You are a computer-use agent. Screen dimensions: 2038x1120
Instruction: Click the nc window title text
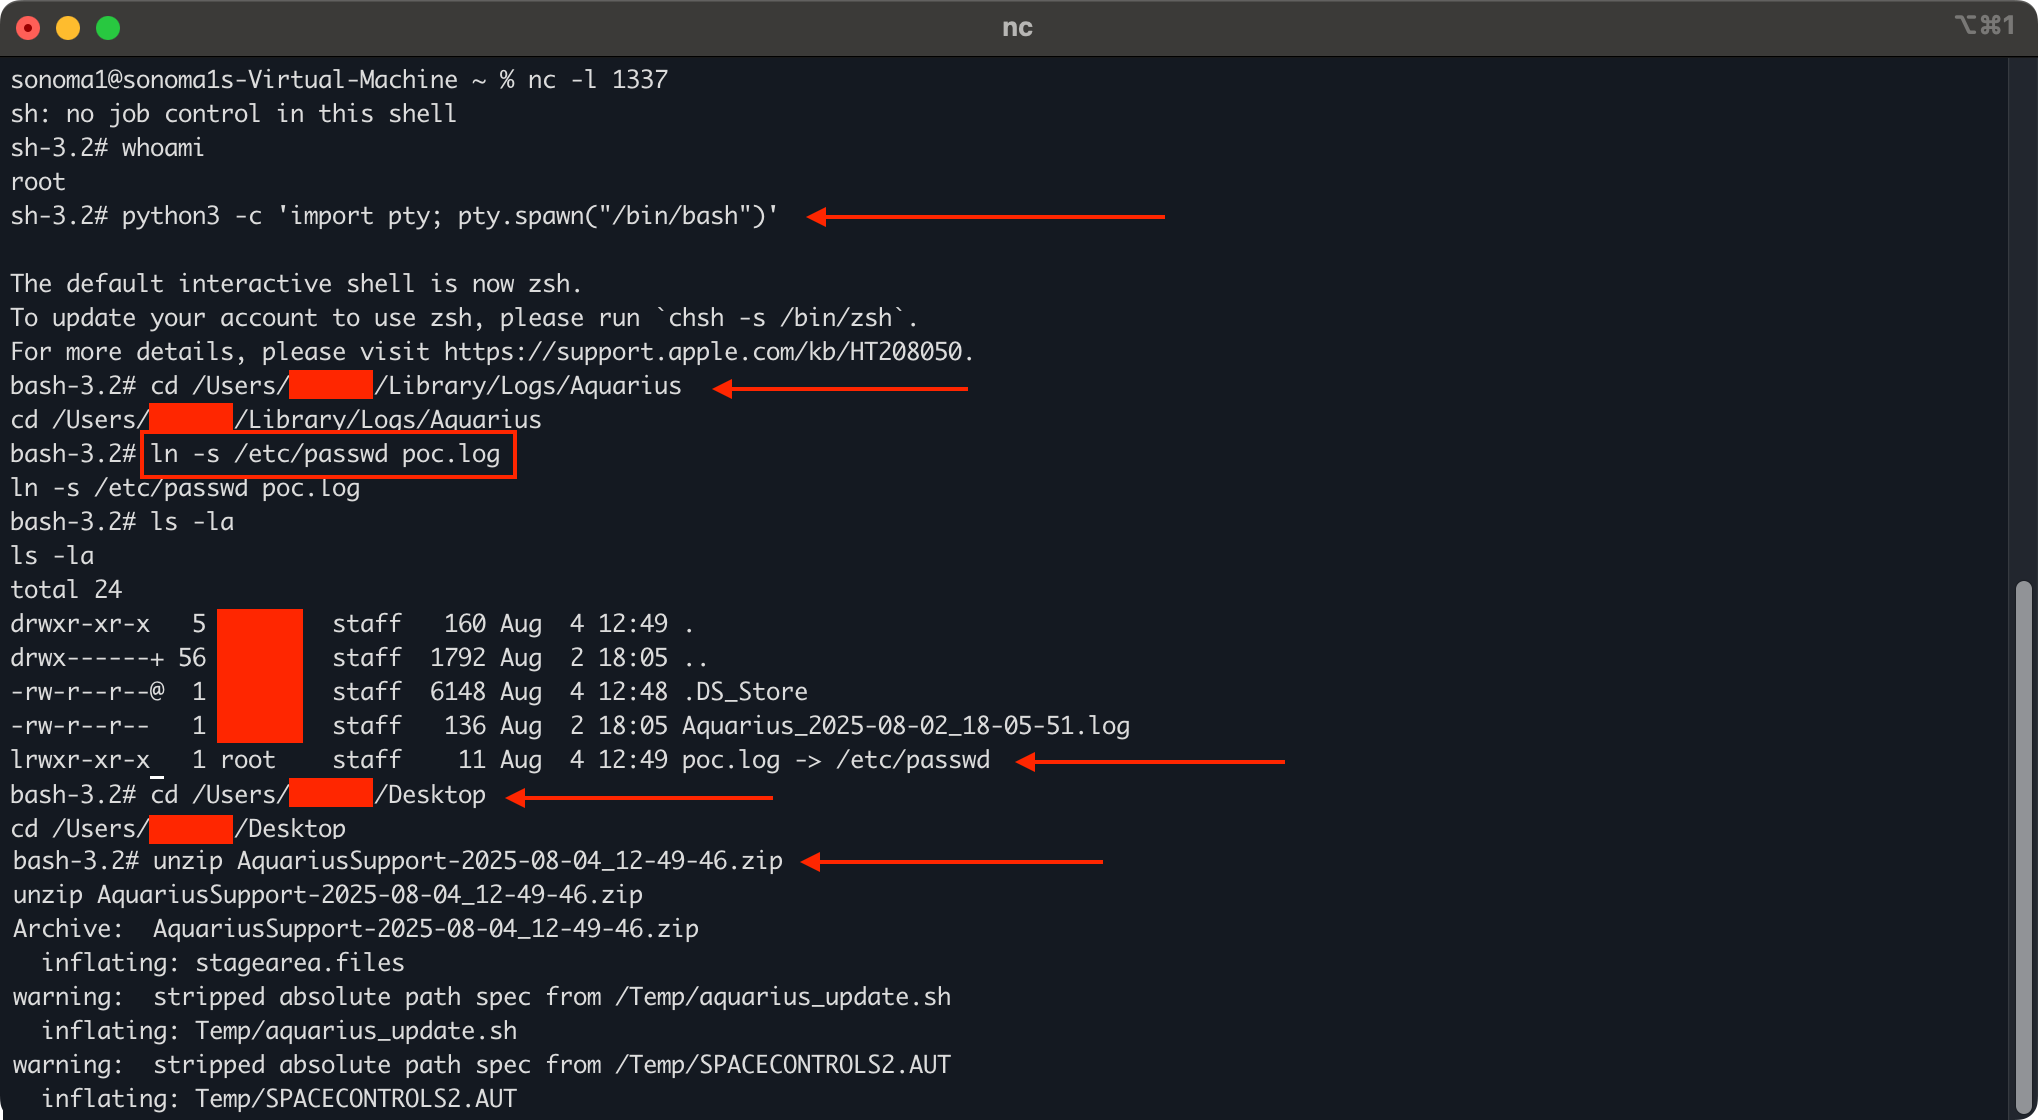pyautogui.click(x=1017, y=28)
